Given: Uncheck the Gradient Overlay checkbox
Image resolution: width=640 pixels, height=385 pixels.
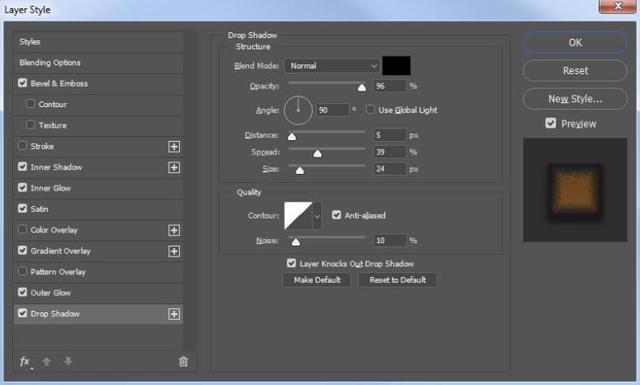Looking at the screenshot, I should (x=22, y=250).
